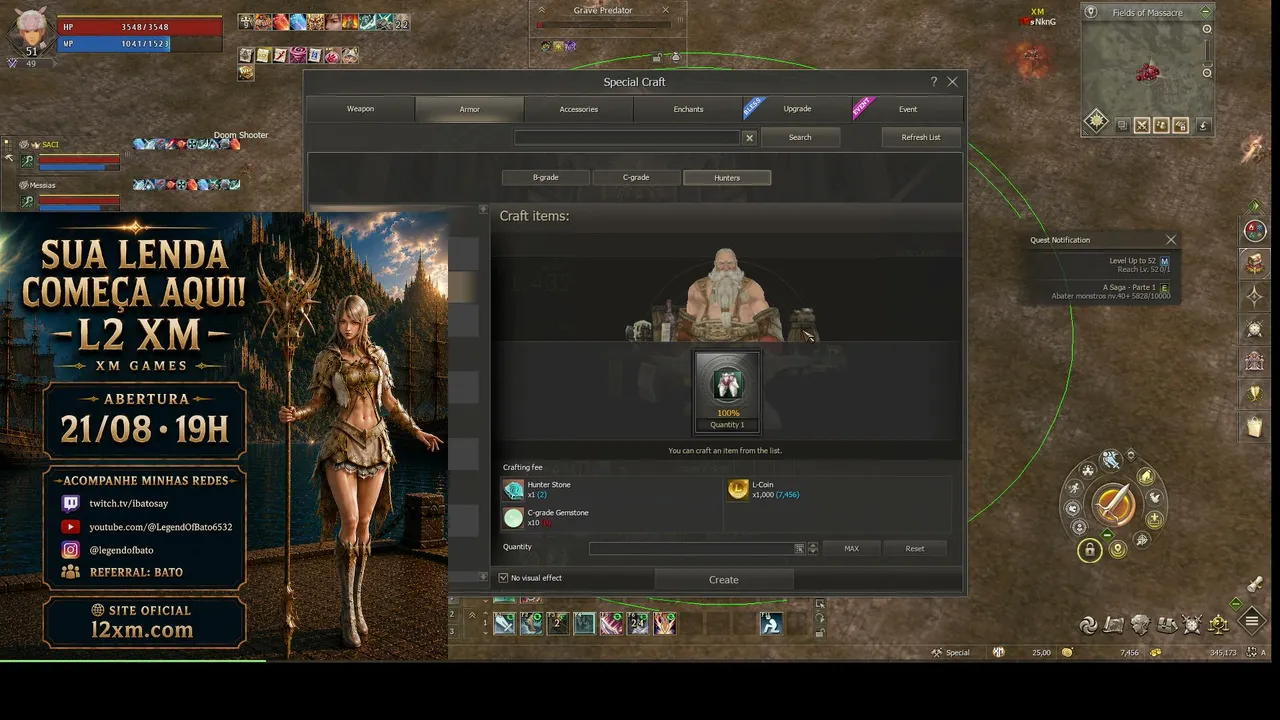Viewport: 1280px width, 720px height.
Task: Open help for Special Craft window
Action: (x=934, y=82)
